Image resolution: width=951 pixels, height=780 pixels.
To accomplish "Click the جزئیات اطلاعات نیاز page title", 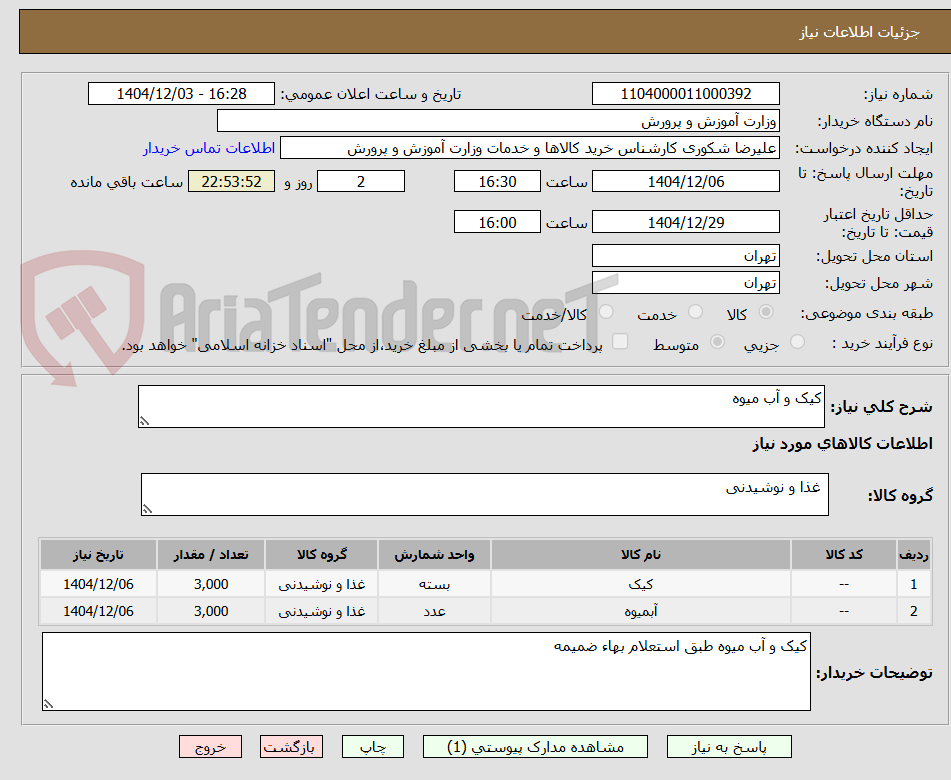I will click(x=859, y=32).
